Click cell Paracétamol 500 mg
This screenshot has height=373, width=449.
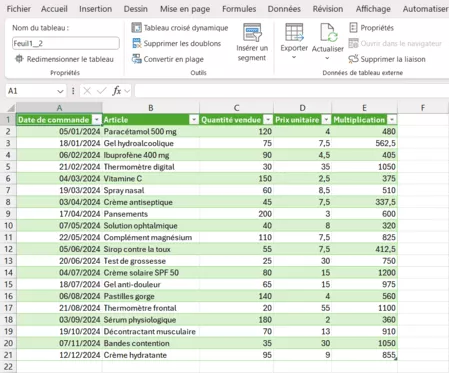point(151,132)
